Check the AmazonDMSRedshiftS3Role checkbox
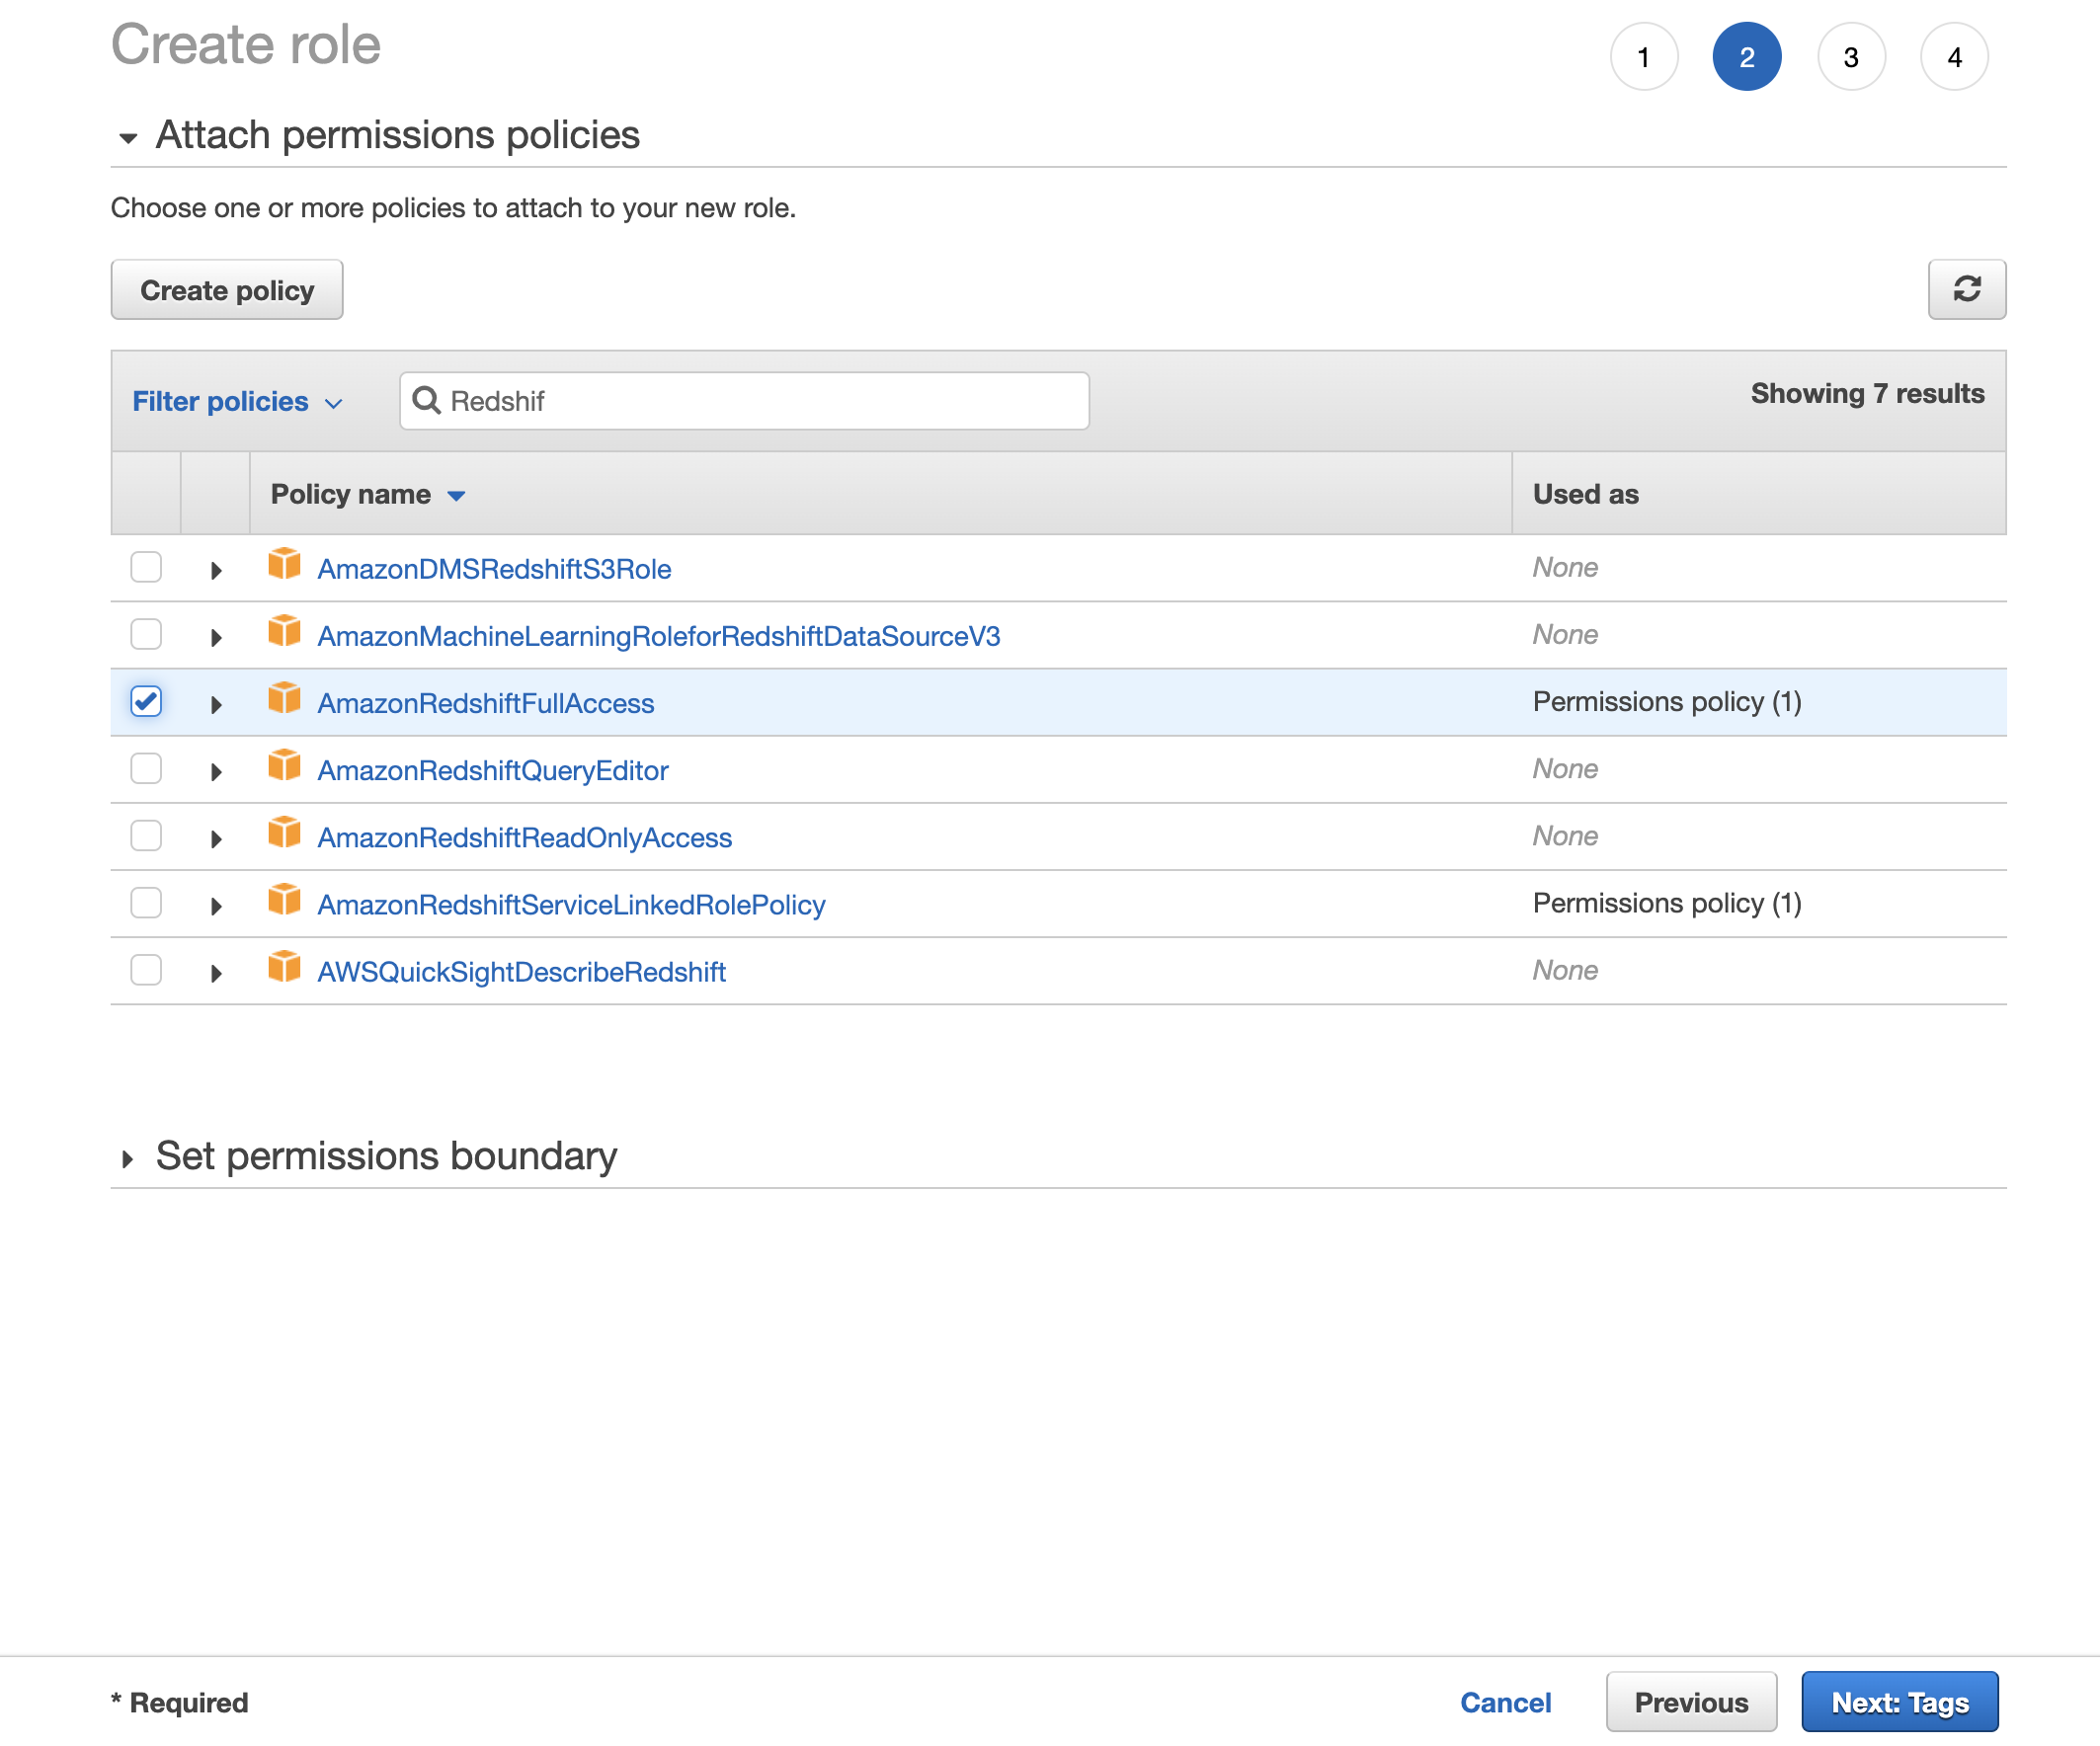 [x=146, y=567]
